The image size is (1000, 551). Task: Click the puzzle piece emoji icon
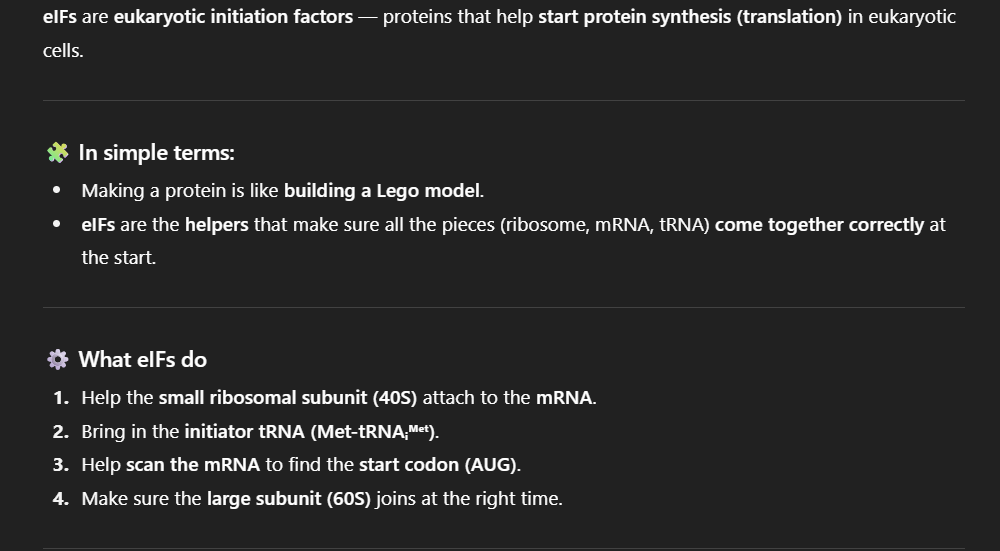pos(58,153)
